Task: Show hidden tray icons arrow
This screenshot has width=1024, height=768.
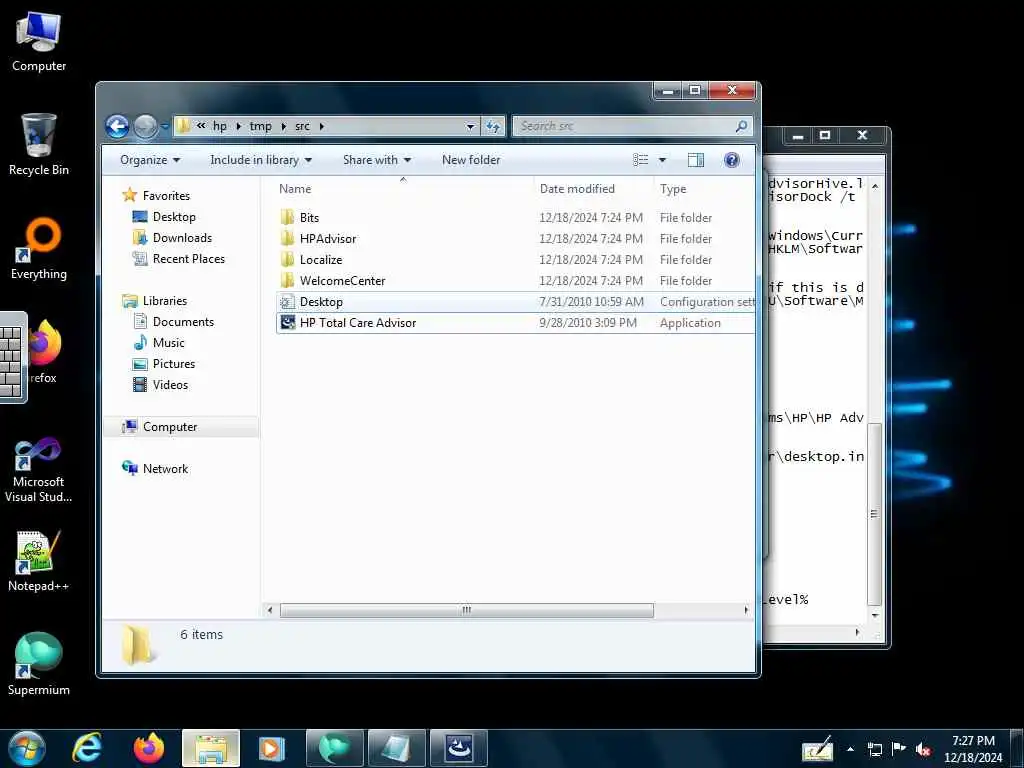Action: [x=850, y=749]
